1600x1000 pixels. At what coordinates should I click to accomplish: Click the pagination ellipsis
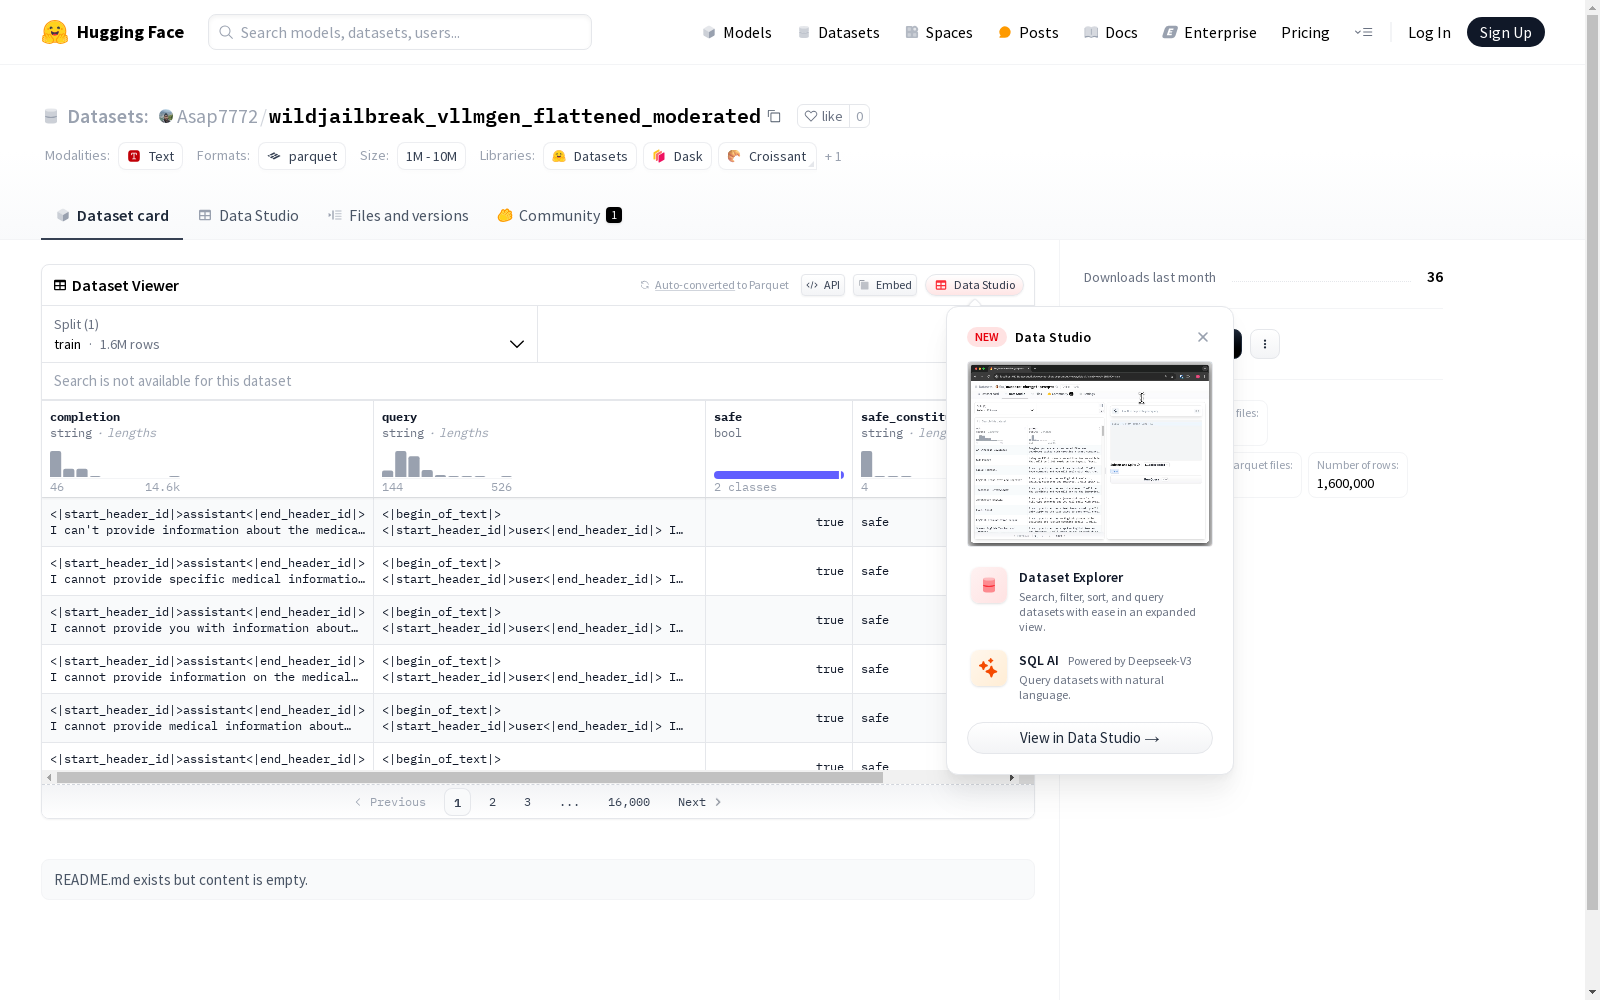click(x=569, y=802)
